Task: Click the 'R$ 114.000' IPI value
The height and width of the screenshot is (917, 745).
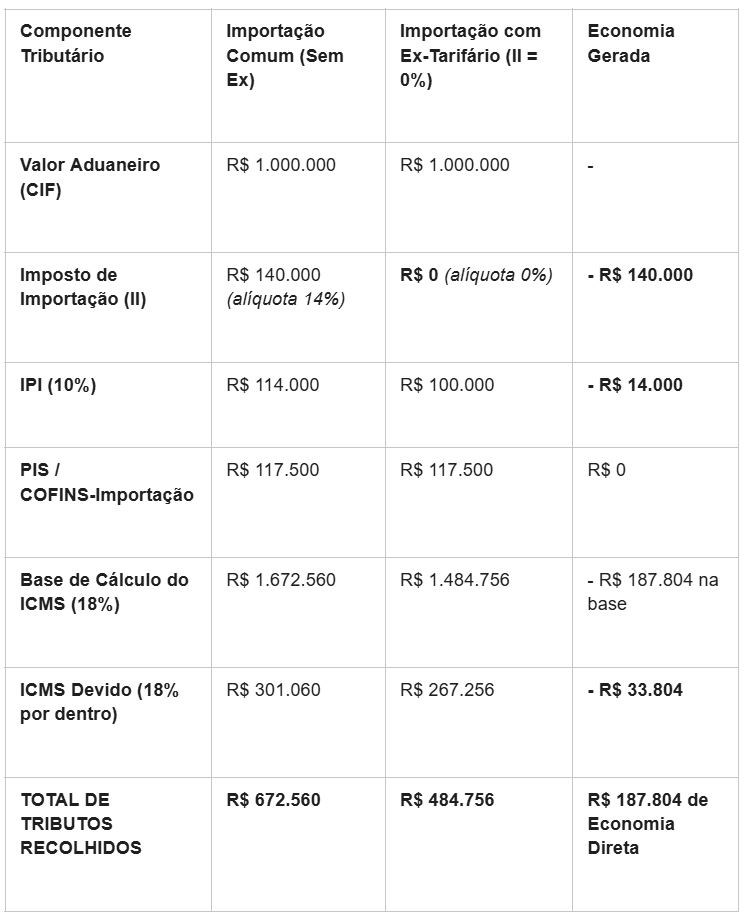Action: coord(273,385)
